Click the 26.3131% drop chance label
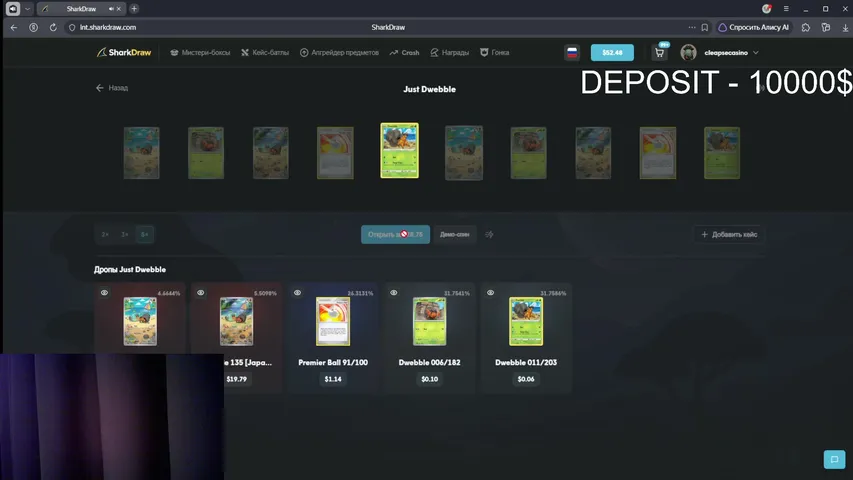The width and height of the screenshot is (853, 480). (360, 293)
